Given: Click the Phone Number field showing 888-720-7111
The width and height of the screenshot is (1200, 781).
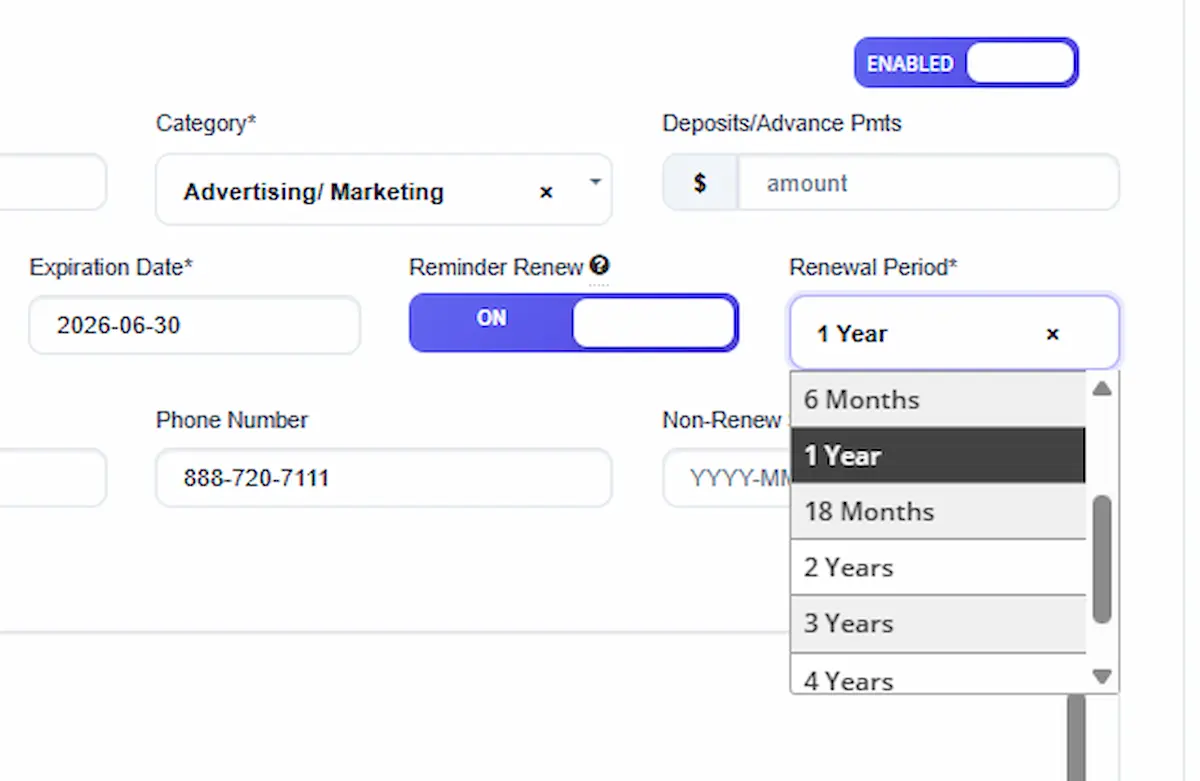Looking at the screenshot, I should 384,478.
